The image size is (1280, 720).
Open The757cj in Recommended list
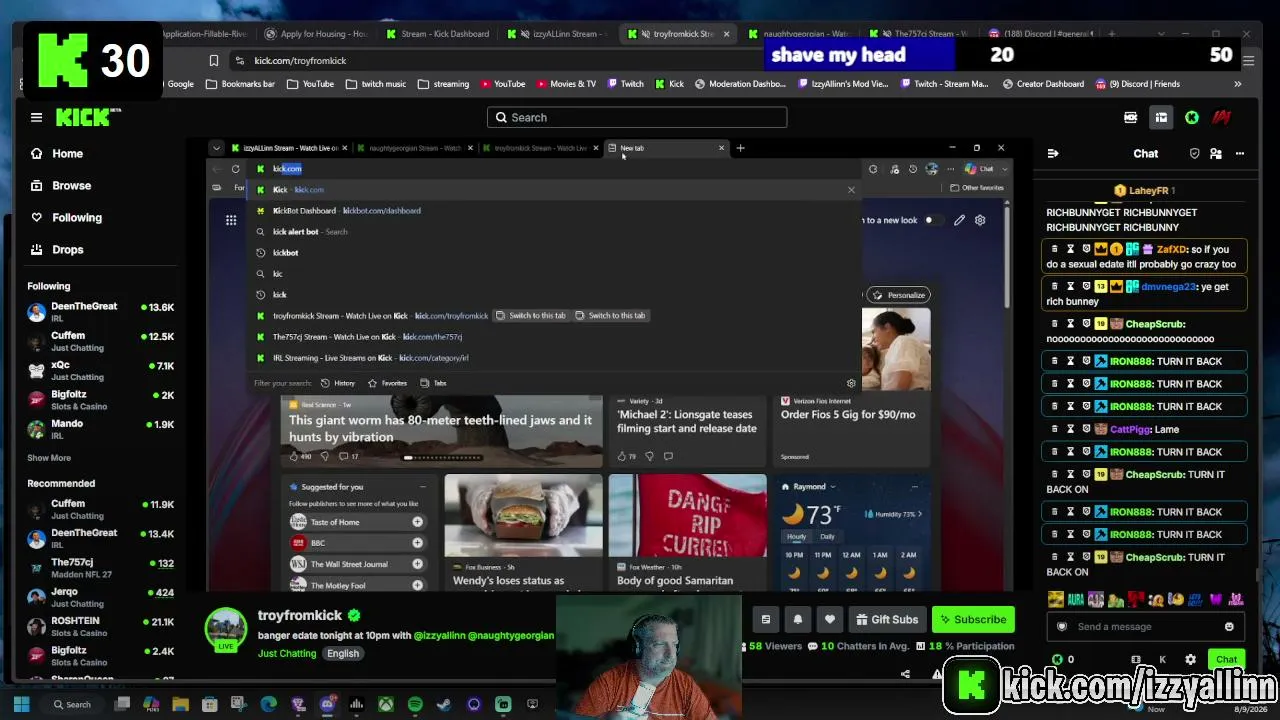pos(100,568)
